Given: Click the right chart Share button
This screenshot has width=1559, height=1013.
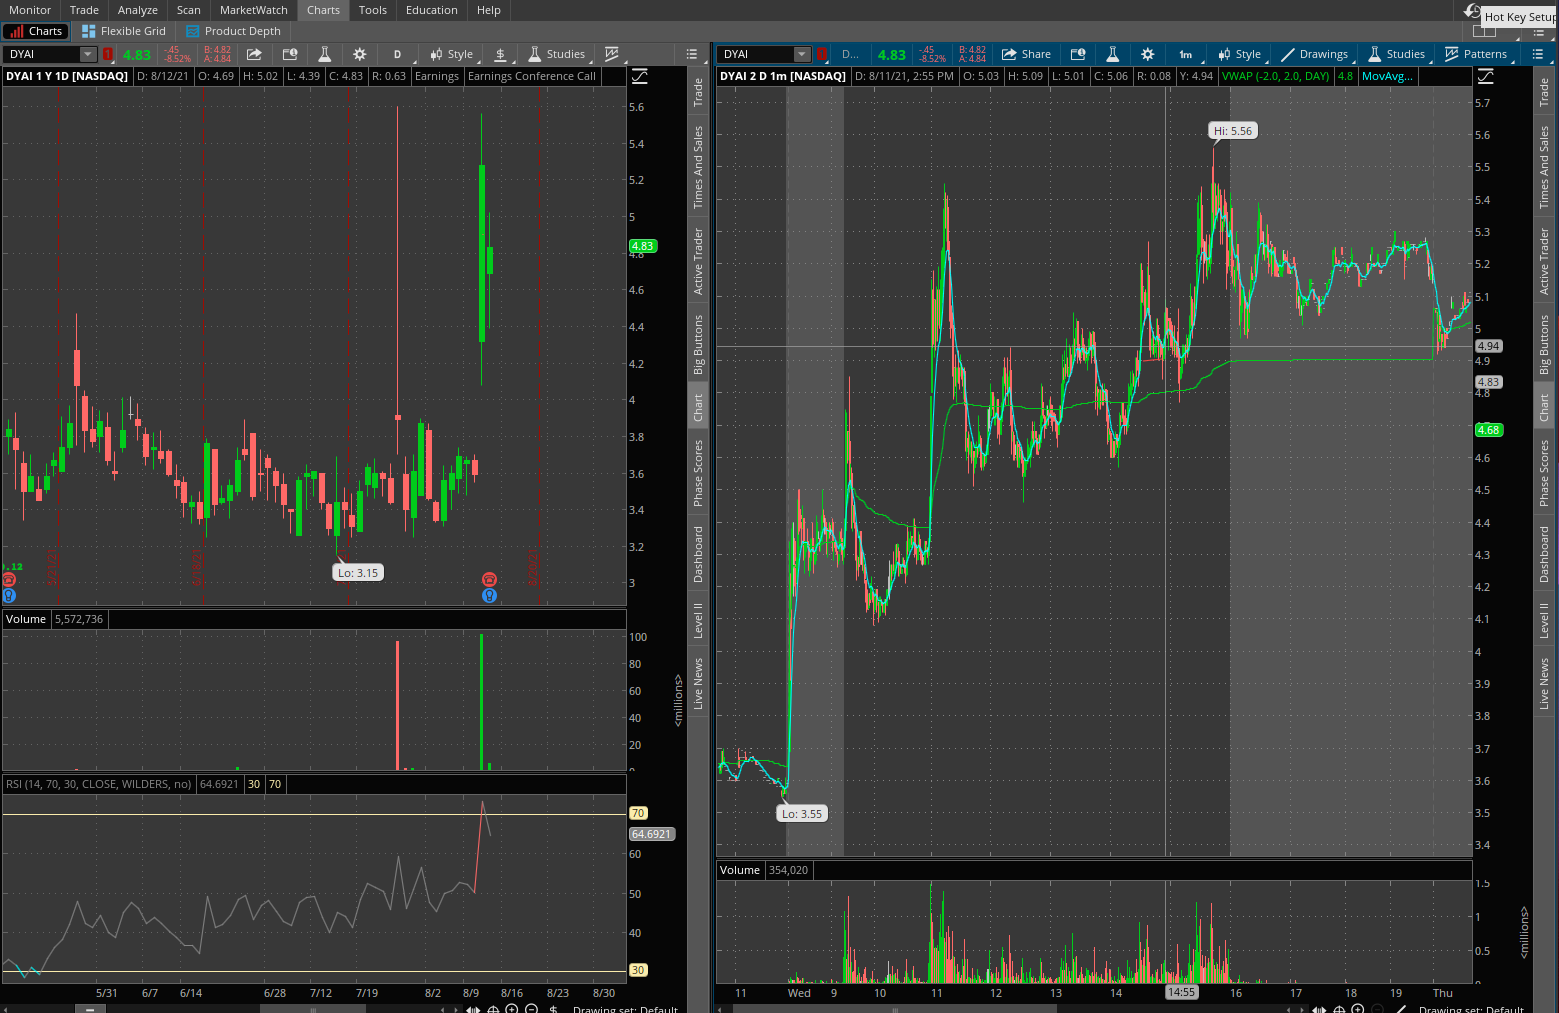Looking at the screenshot, I should (x=1026, y=54).
